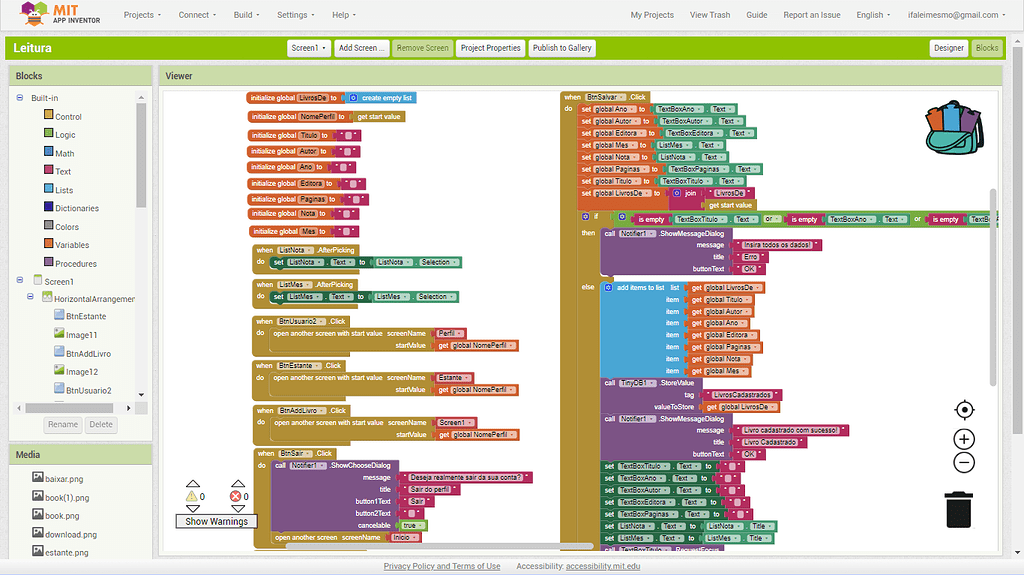Toggle the Show Warnings button

(x=216, y=521)
